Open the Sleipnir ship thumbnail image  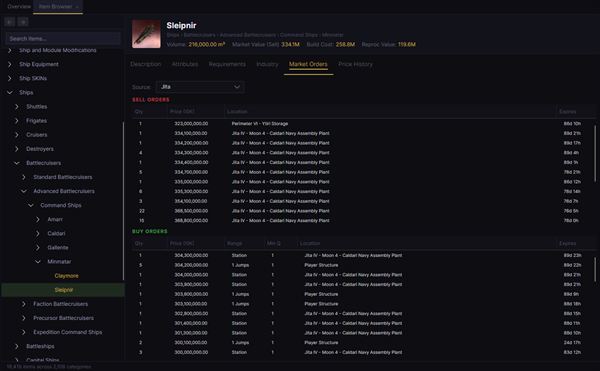(x=146, y=34)
